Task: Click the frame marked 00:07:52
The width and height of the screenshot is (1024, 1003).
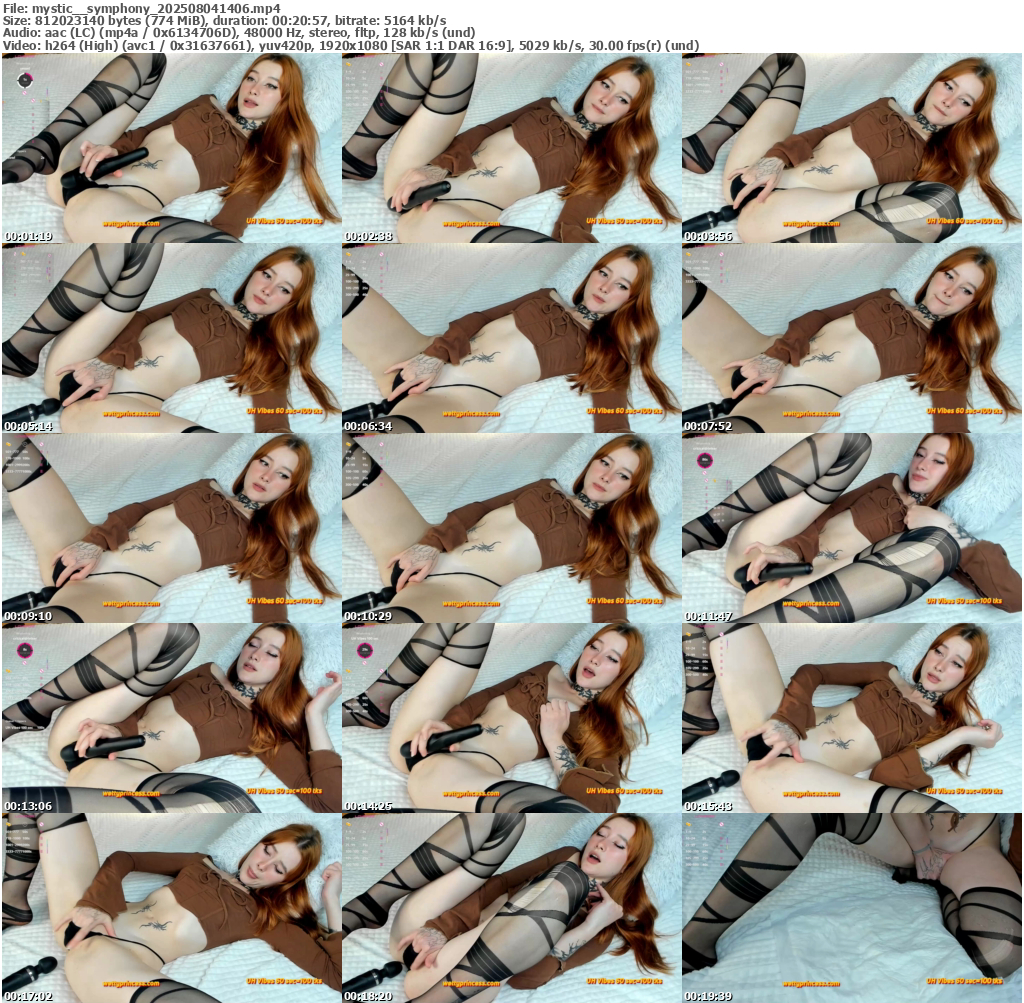Action: [x=851, y=338]
